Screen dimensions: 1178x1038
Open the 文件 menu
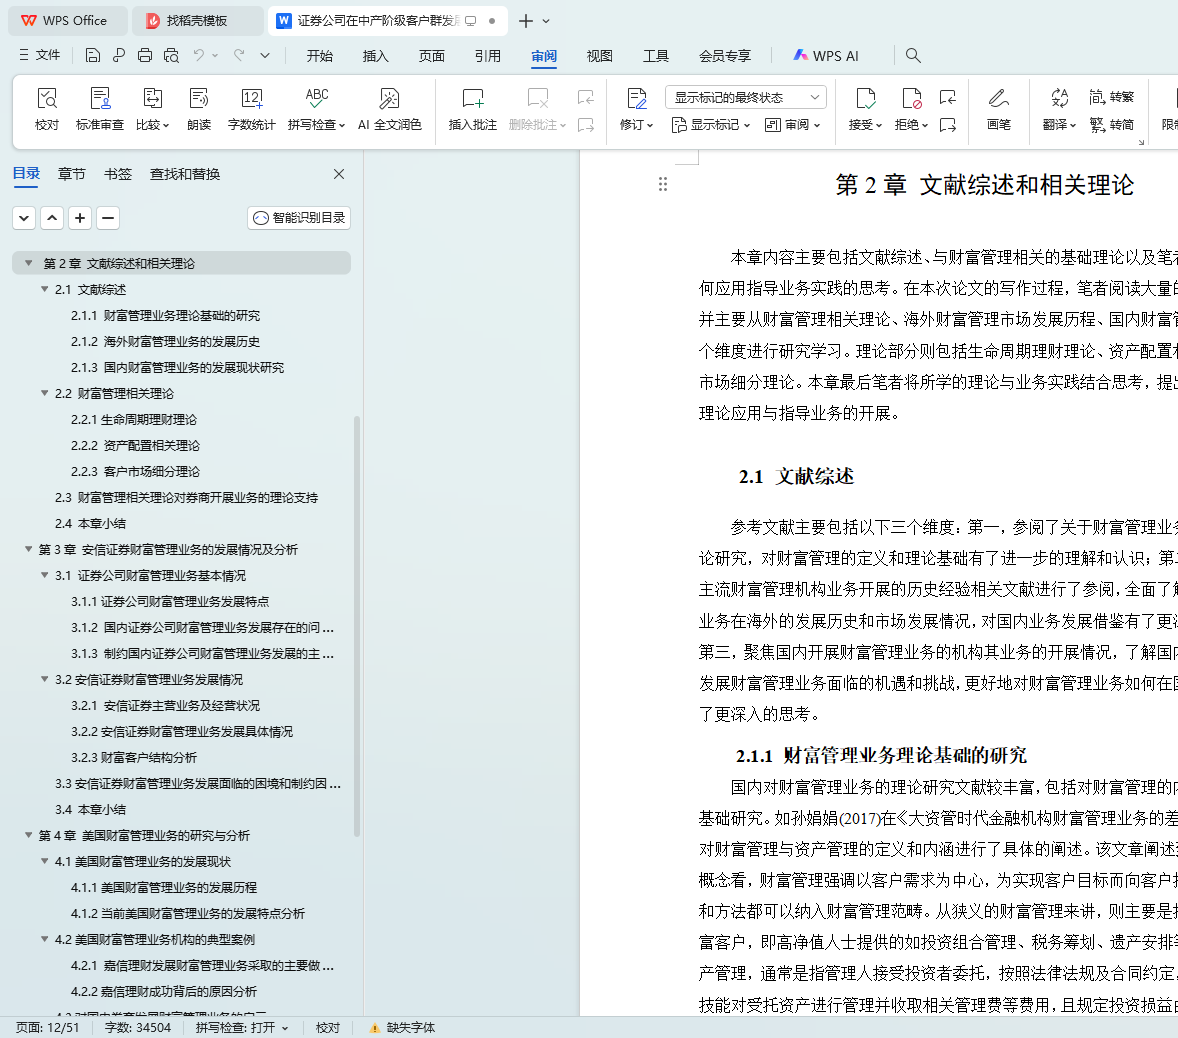click(40, 55)
